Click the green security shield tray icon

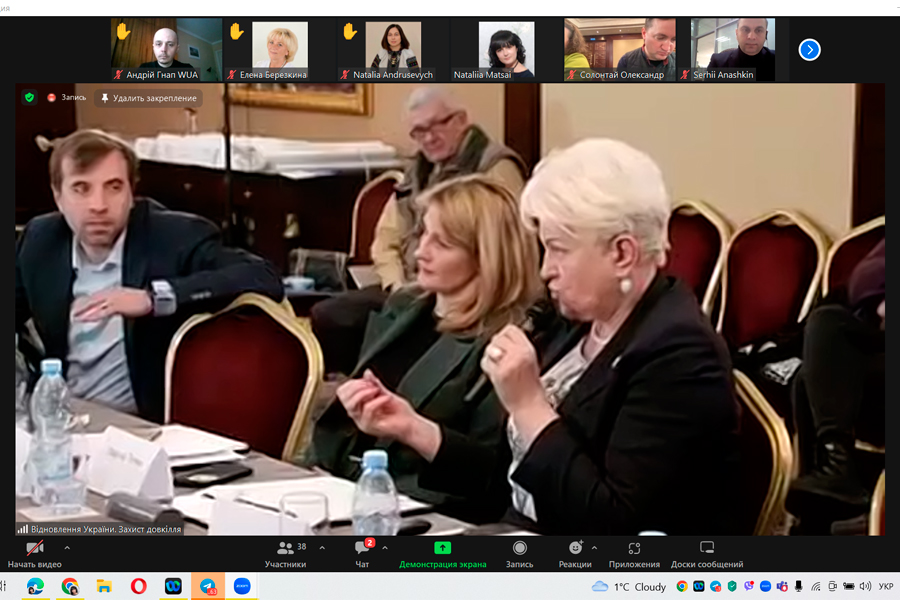tap(732, 586)
